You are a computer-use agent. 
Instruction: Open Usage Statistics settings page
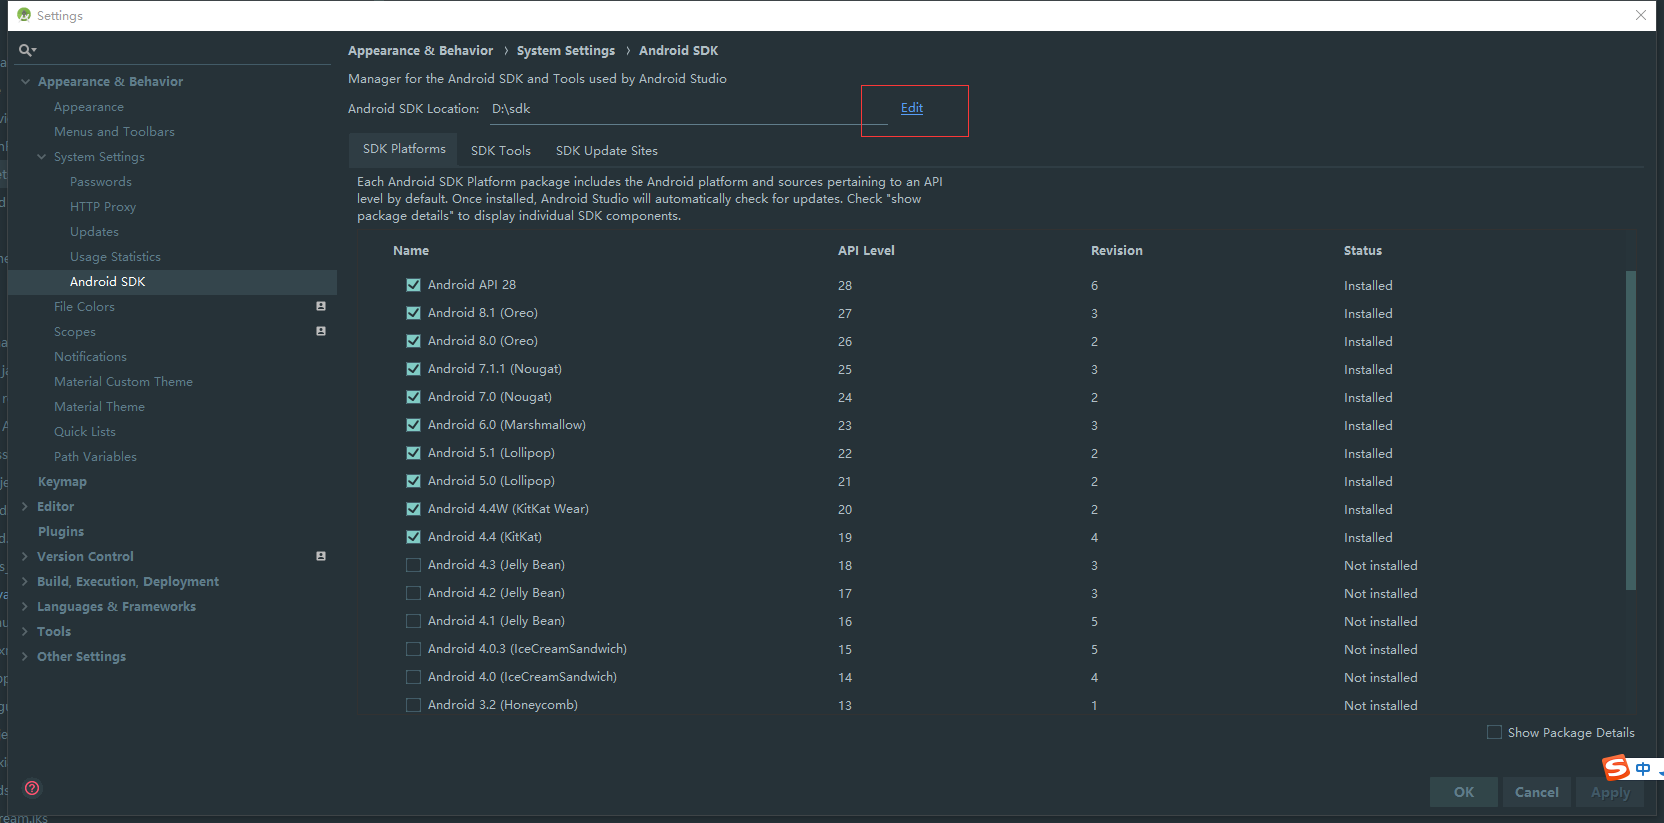coord(115,257)
